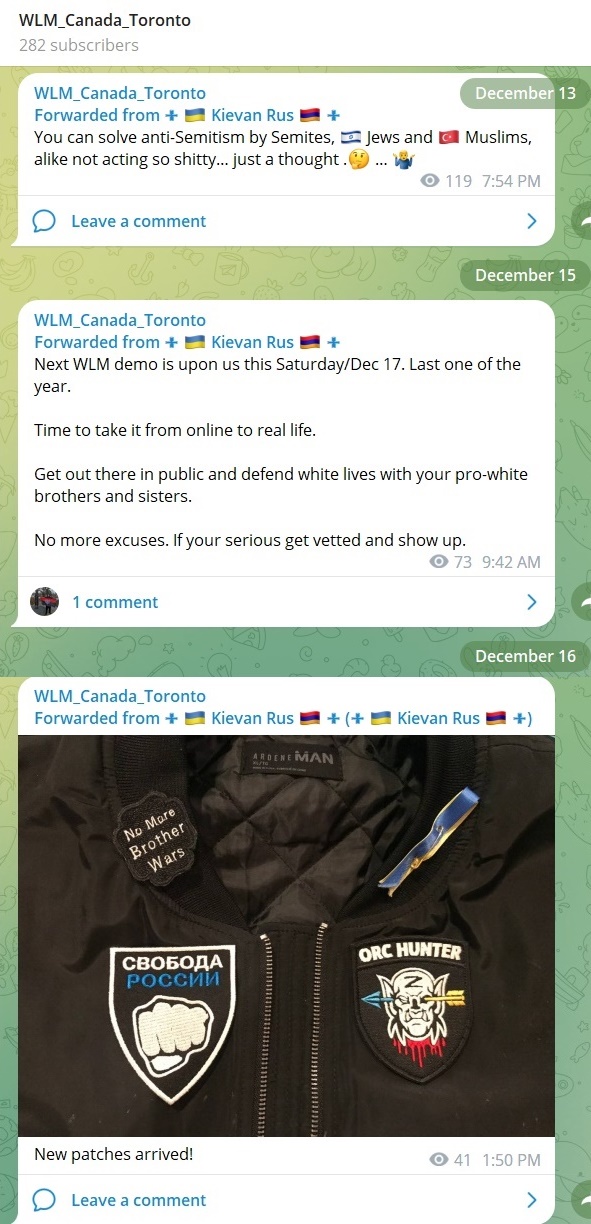
Task: Click the eye views icon showing 73
Action: pos(438,562)
